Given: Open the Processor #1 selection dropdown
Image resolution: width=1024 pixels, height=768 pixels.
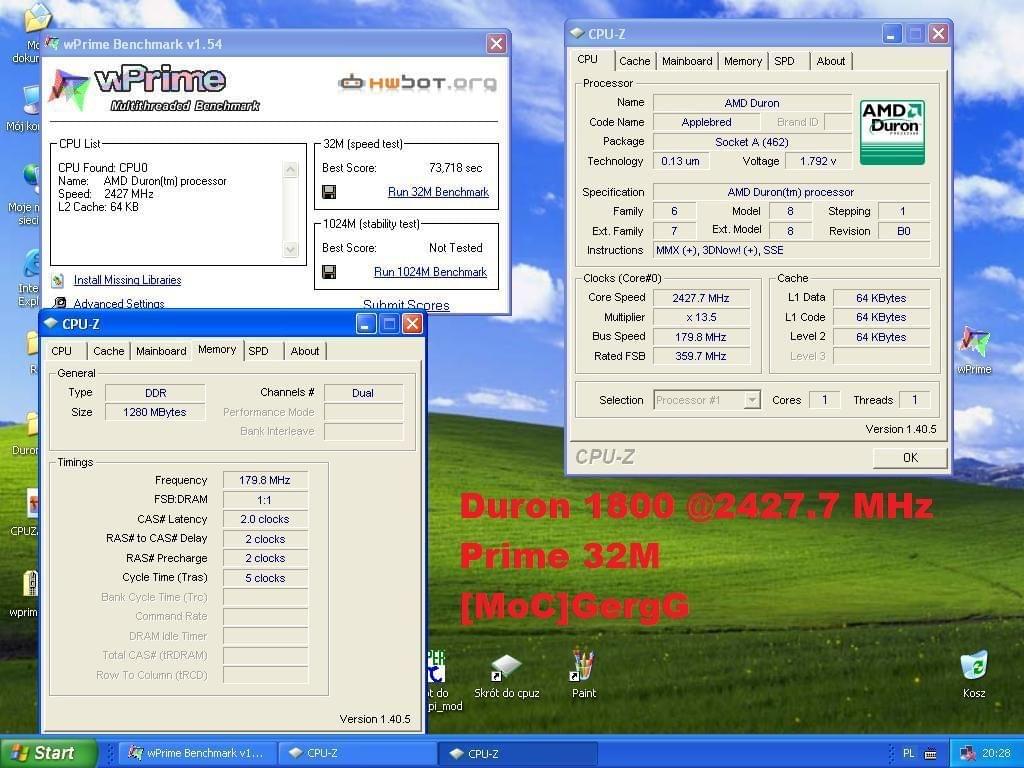Looking at the screenshot, I should pyautogui.click(x=752, y=400).
